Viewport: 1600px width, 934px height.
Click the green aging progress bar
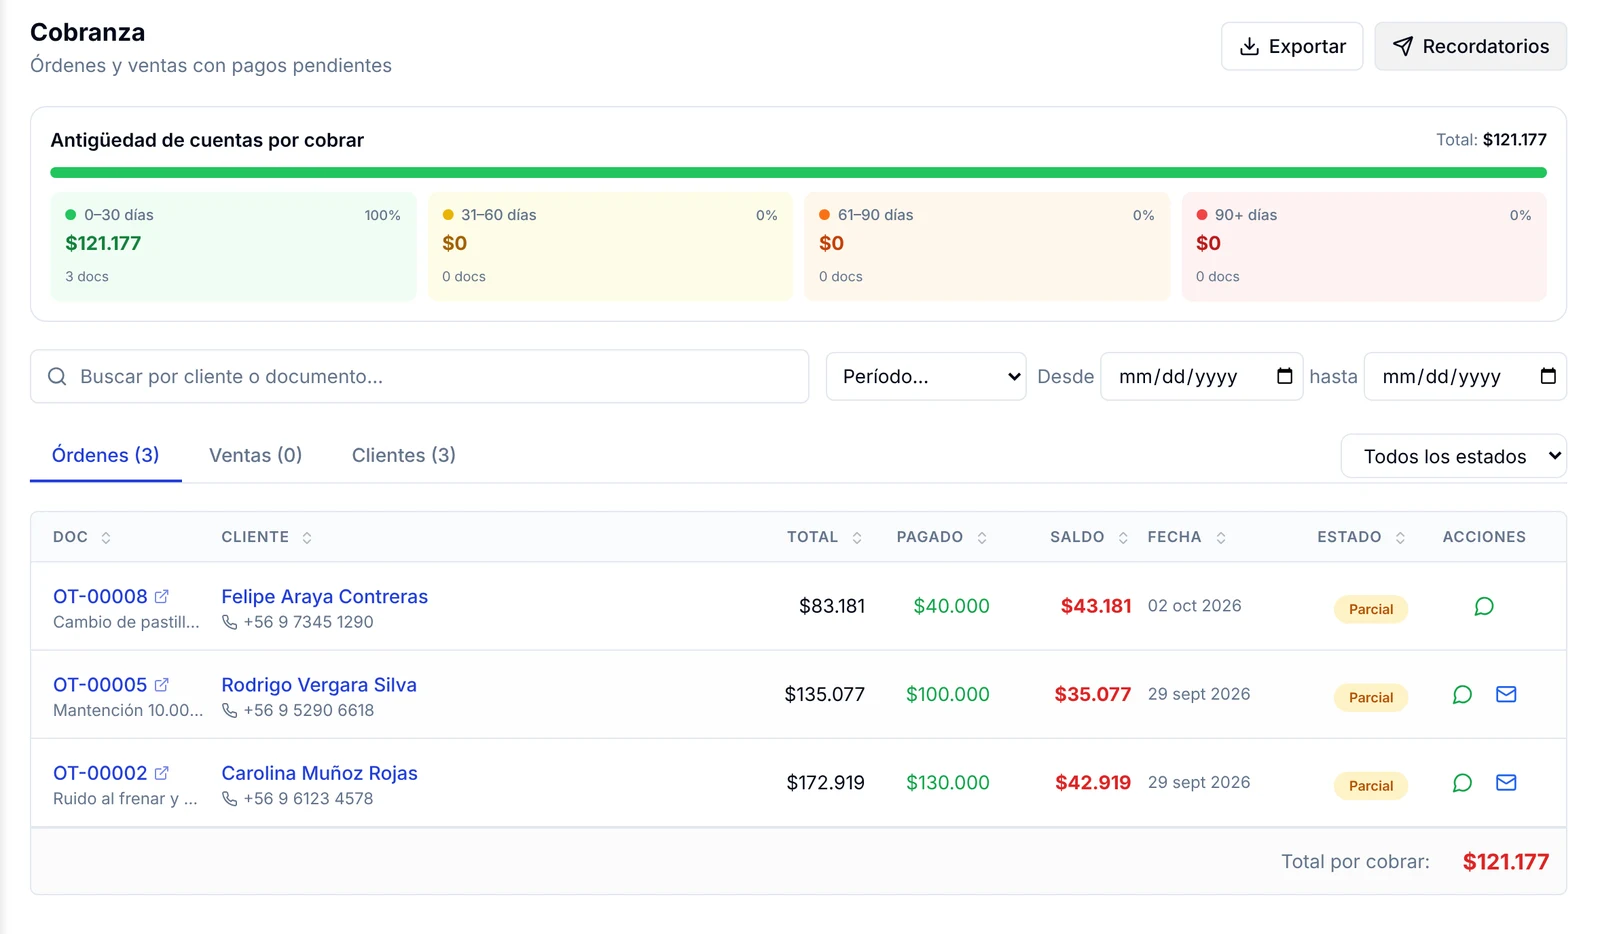coord(798,173)
